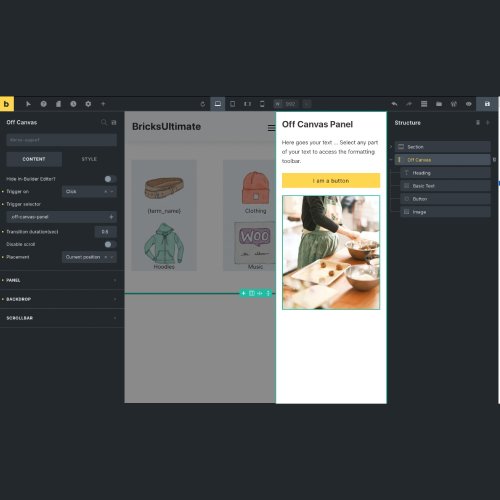Click the "I am a button" button
This screenshot has height=500, width=500.
pyautogui.click(x=331, y=181)
